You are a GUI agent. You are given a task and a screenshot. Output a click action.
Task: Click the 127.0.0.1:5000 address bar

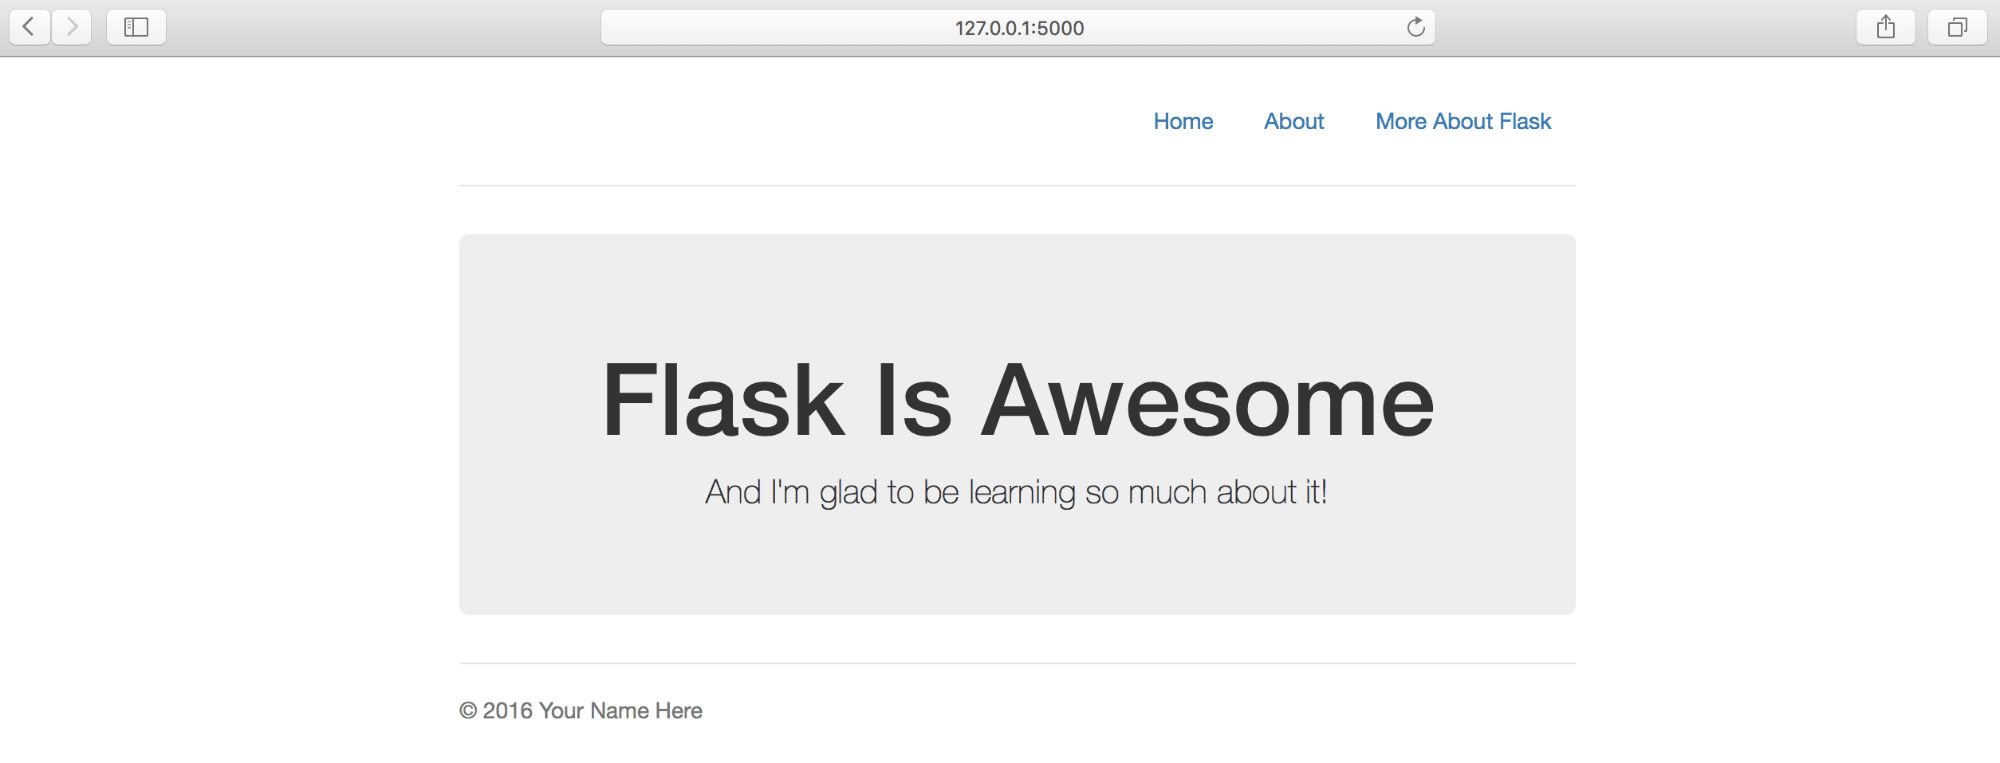coord(1018,27)
